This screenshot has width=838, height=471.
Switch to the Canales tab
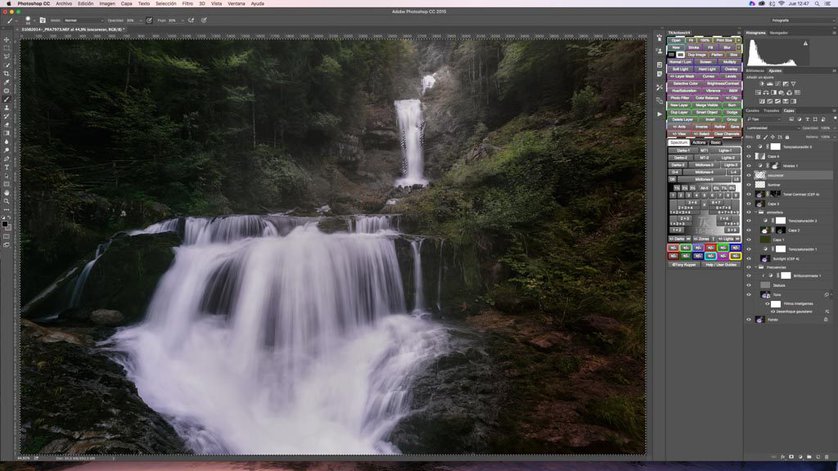pyautogui.click(x=753, y=110)
